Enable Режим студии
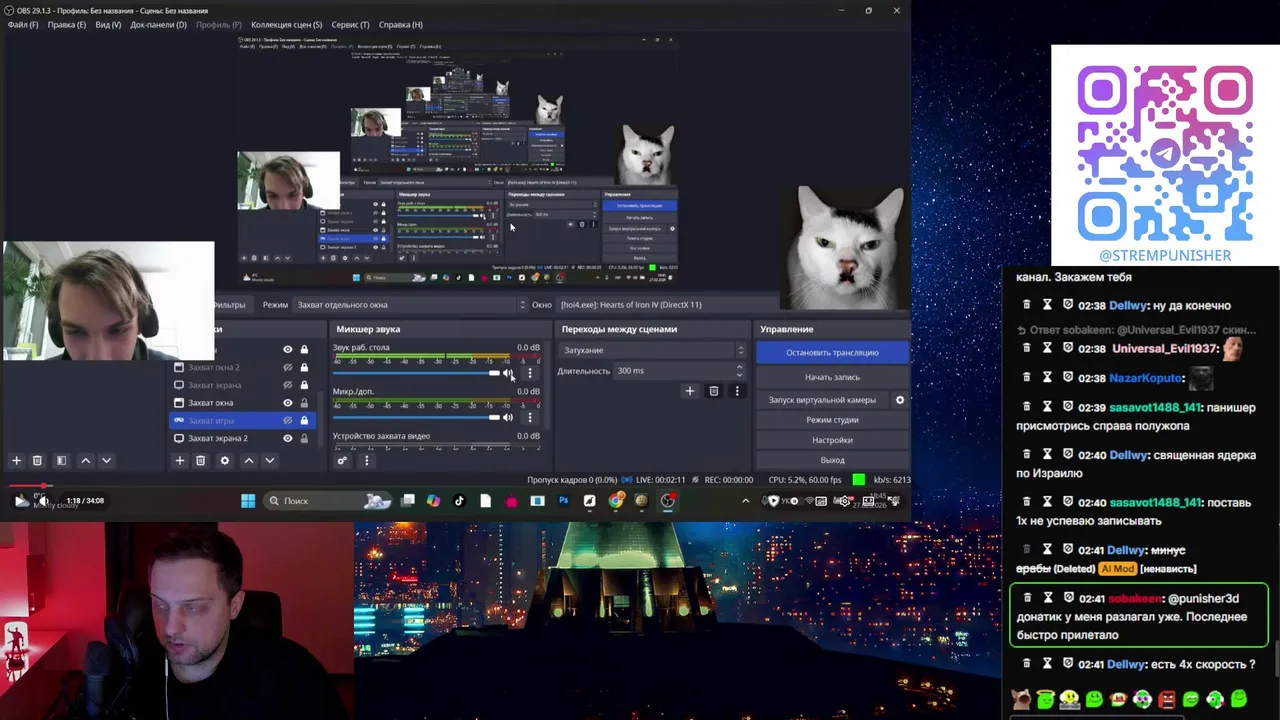This screenshot has width=1280, height=720. [x=832, y=420]
